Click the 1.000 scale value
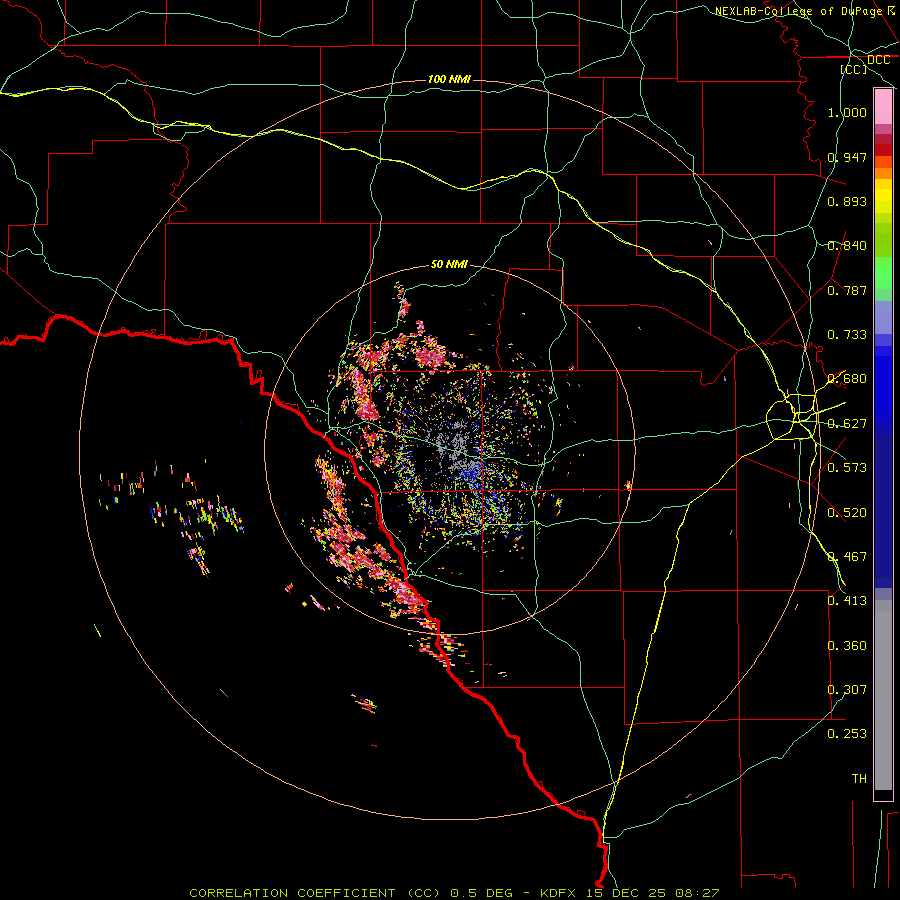This screenshot has height=900, width=900. [847, 112]
